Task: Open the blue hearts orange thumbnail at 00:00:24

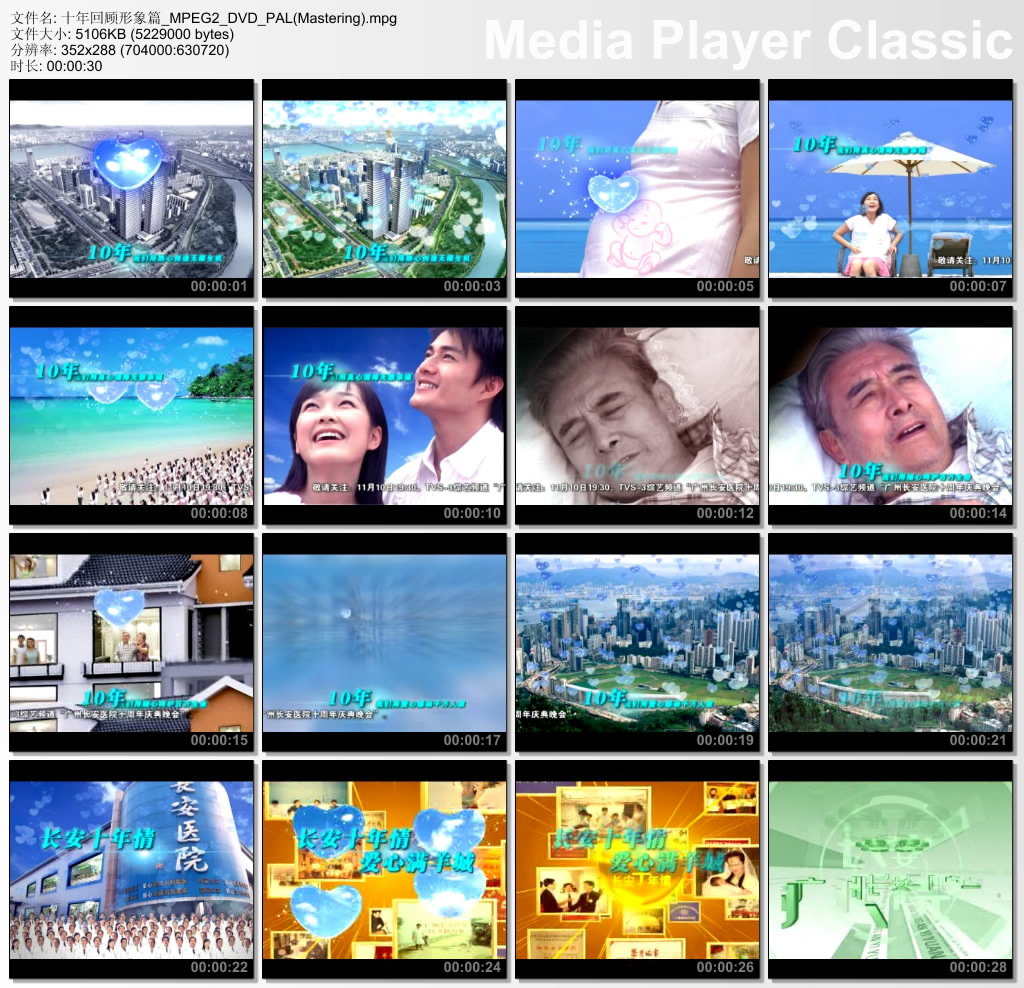Action: [x=384, y=870]
